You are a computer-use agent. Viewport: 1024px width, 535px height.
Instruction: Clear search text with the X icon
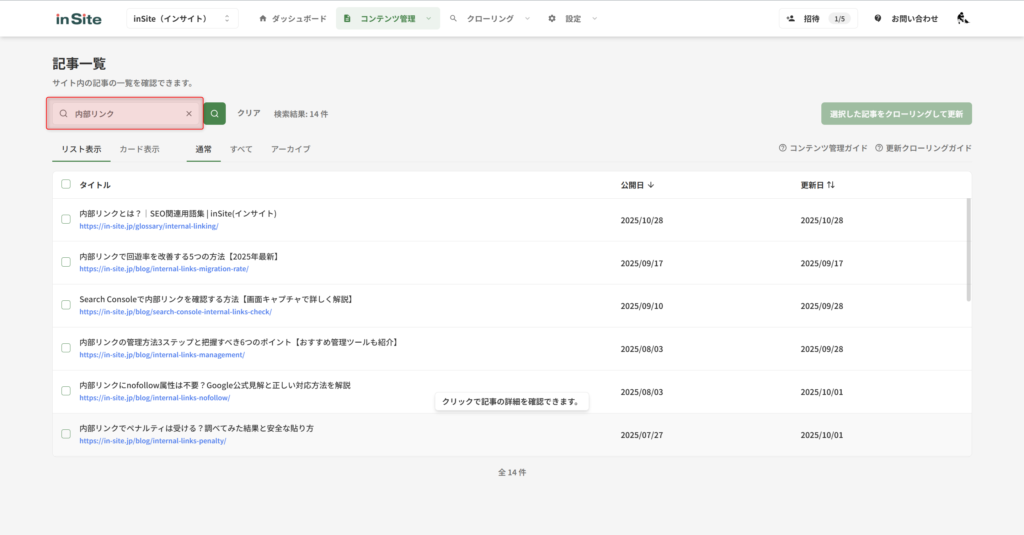click(x=188, y=114)
